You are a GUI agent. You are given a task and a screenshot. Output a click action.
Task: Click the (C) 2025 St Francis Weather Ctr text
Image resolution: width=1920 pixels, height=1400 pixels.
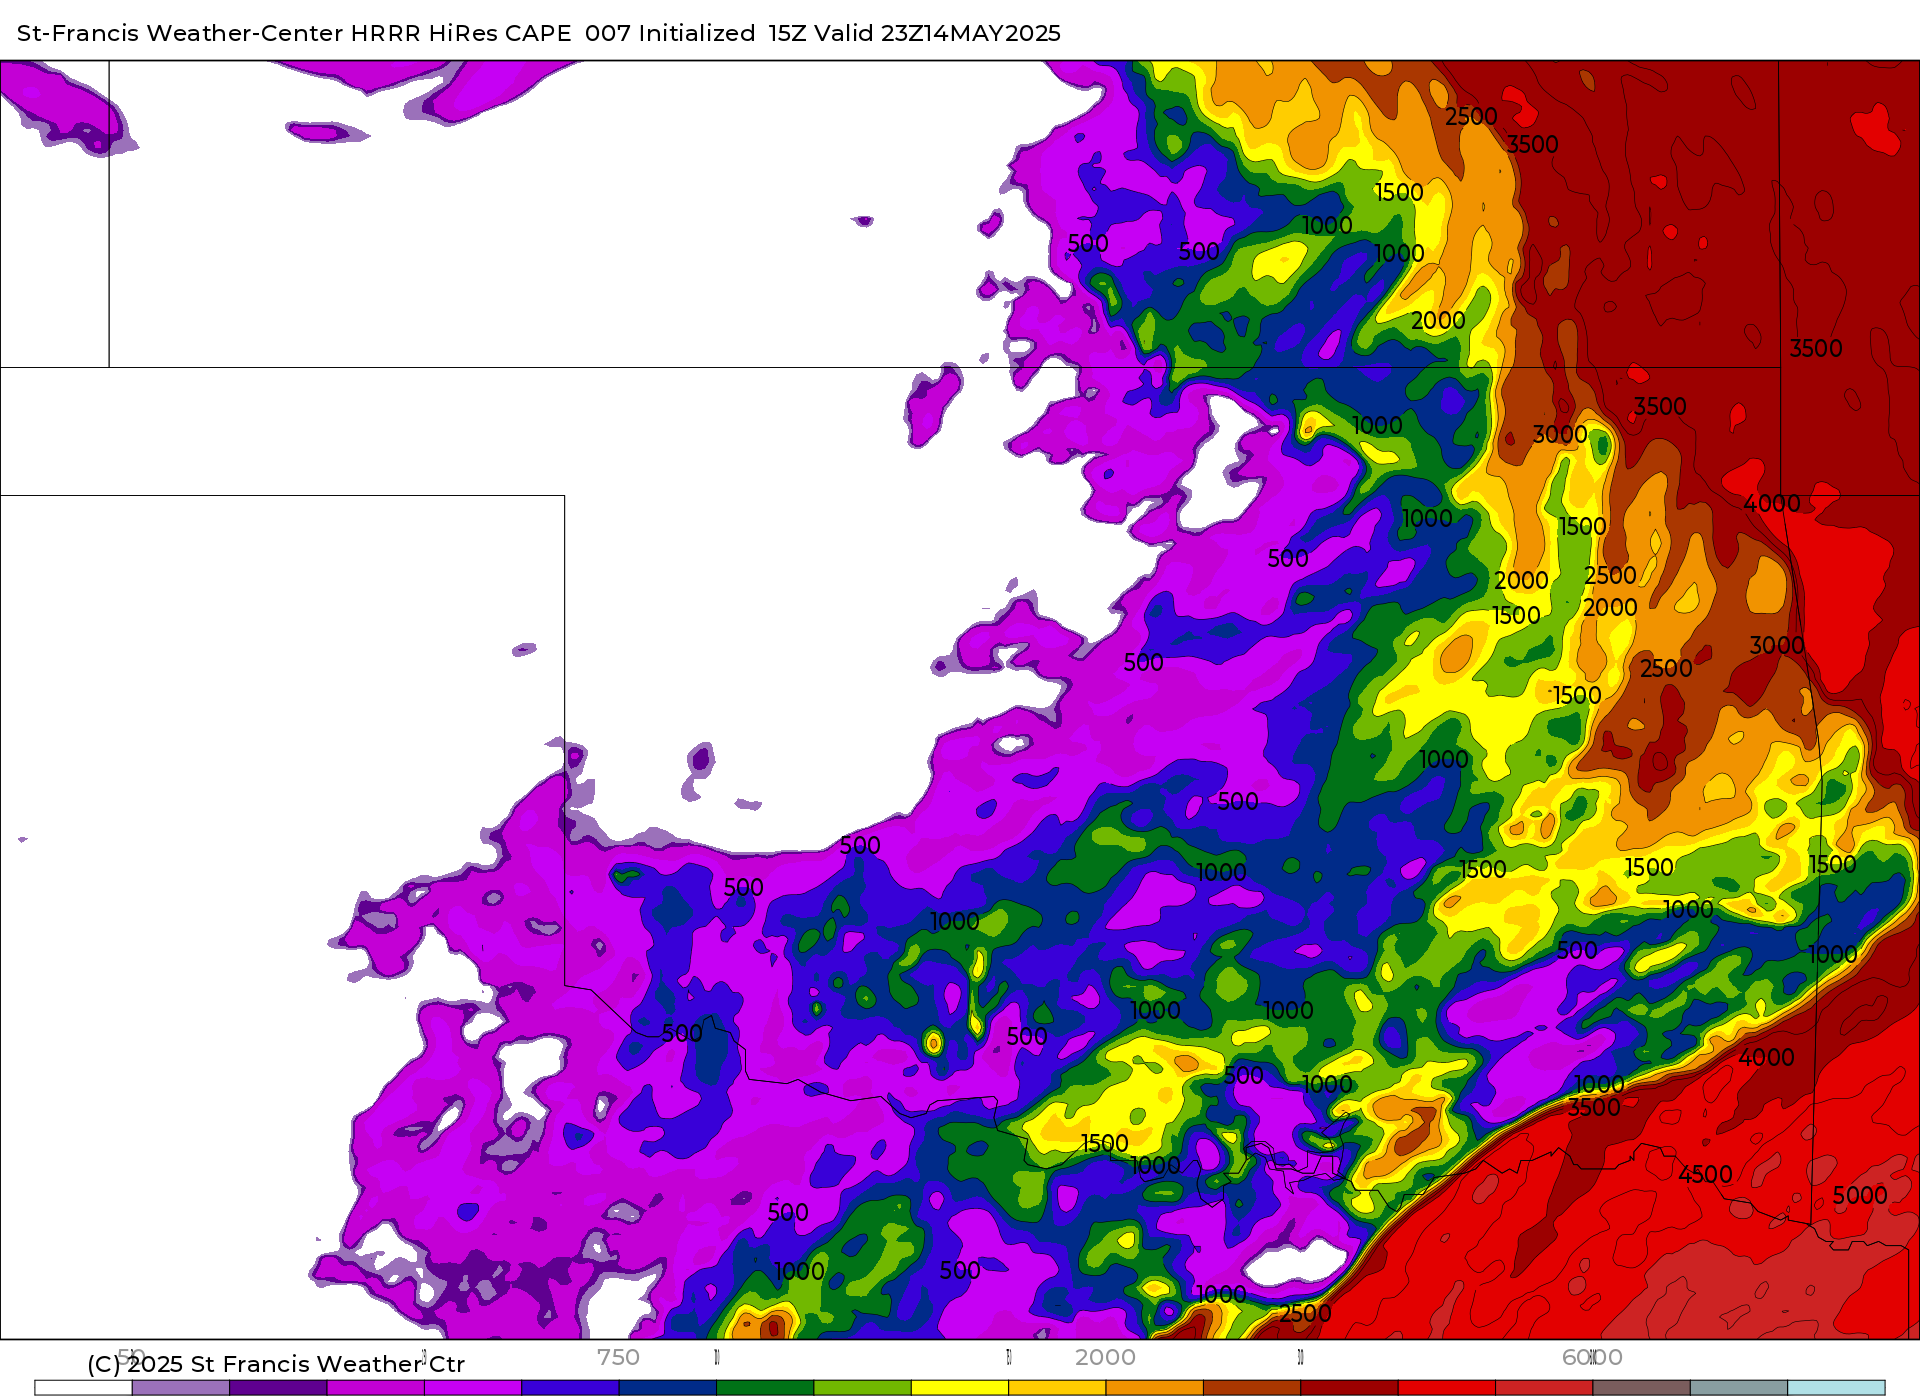click(276, 1364)
